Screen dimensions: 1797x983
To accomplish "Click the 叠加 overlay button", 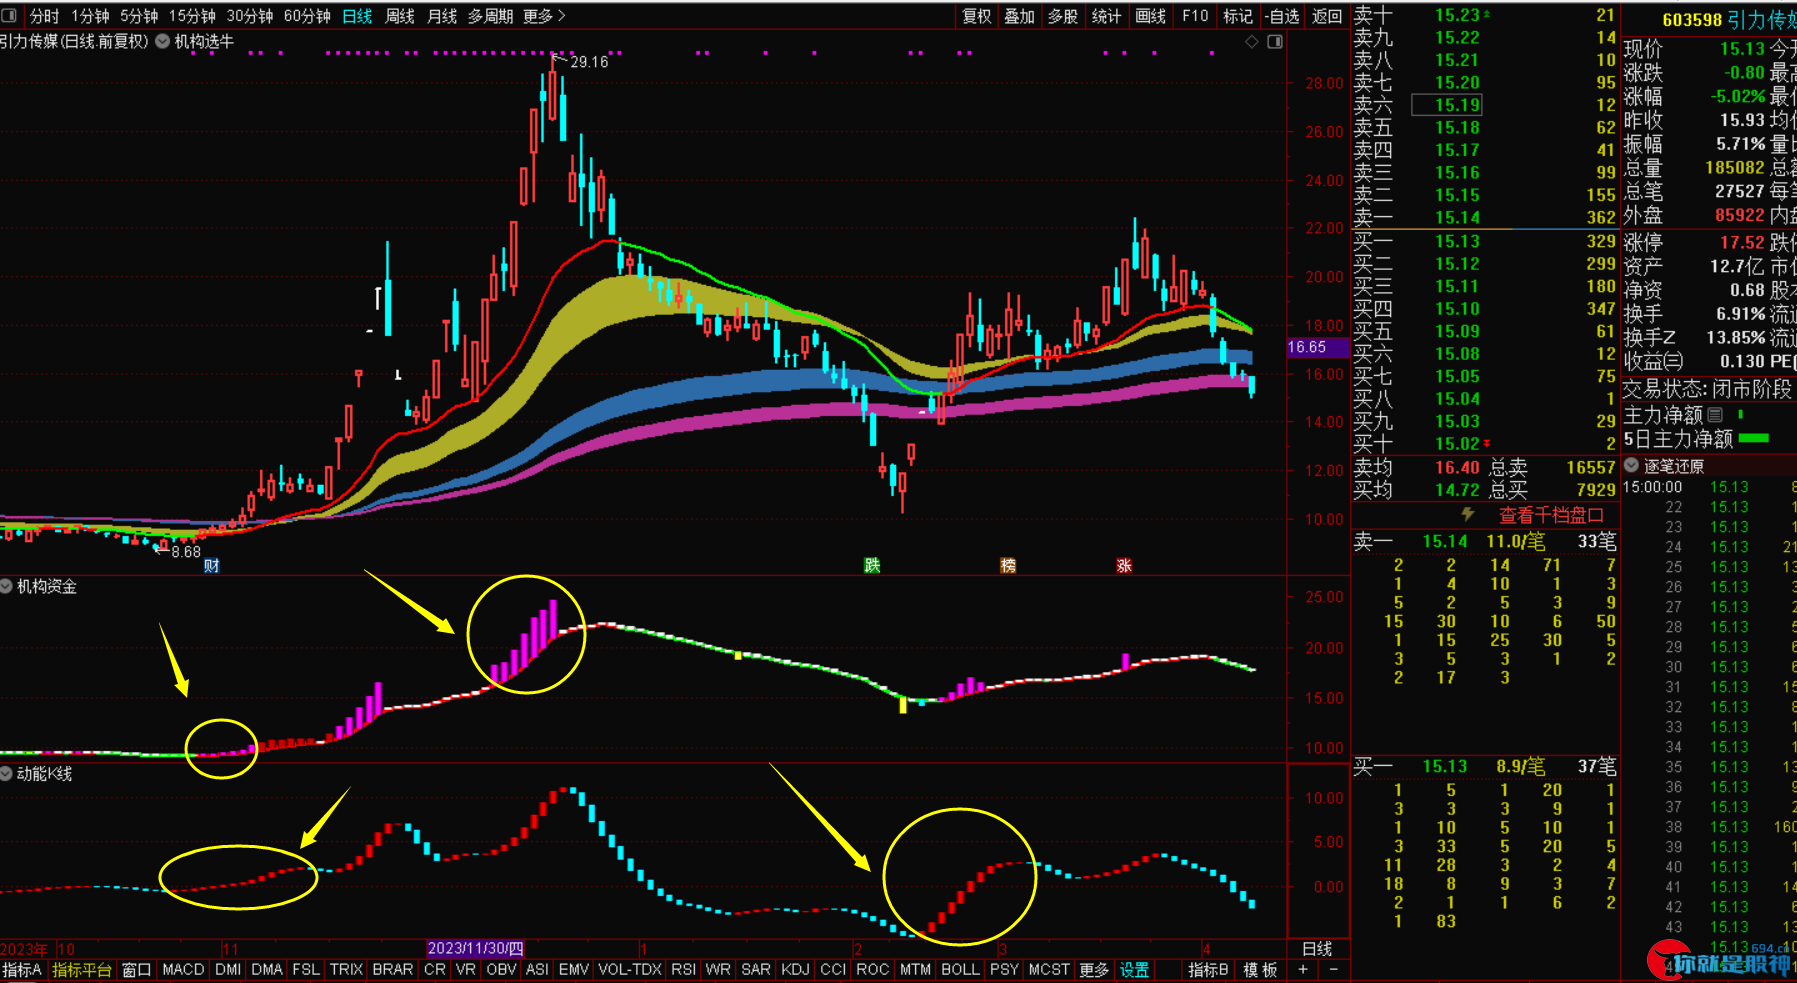I will tap(1019, 15).
